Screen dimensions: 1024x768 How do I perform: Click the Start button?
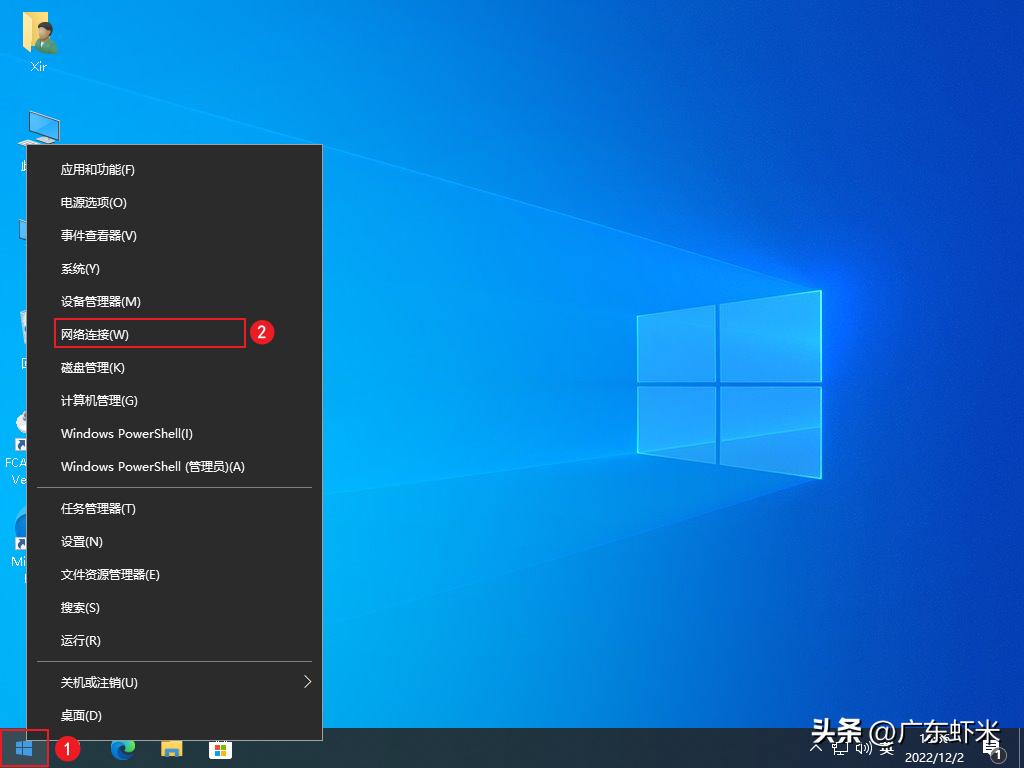coord(22,748)
